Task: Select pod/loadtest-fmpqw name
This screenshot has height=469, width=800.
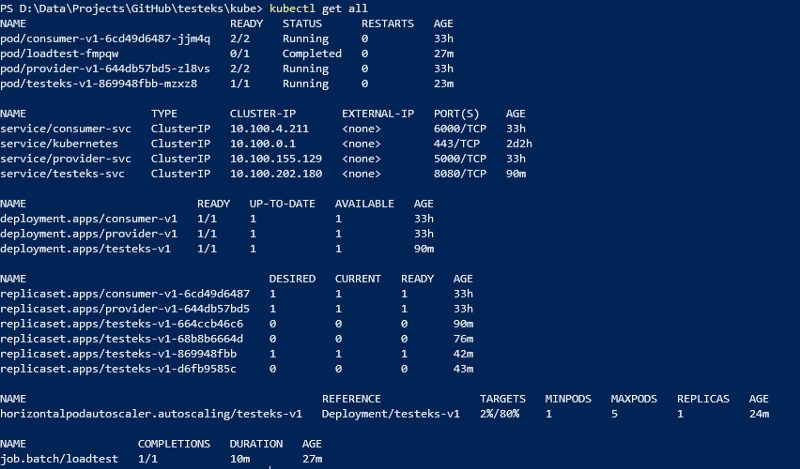Action: (59, 54)
